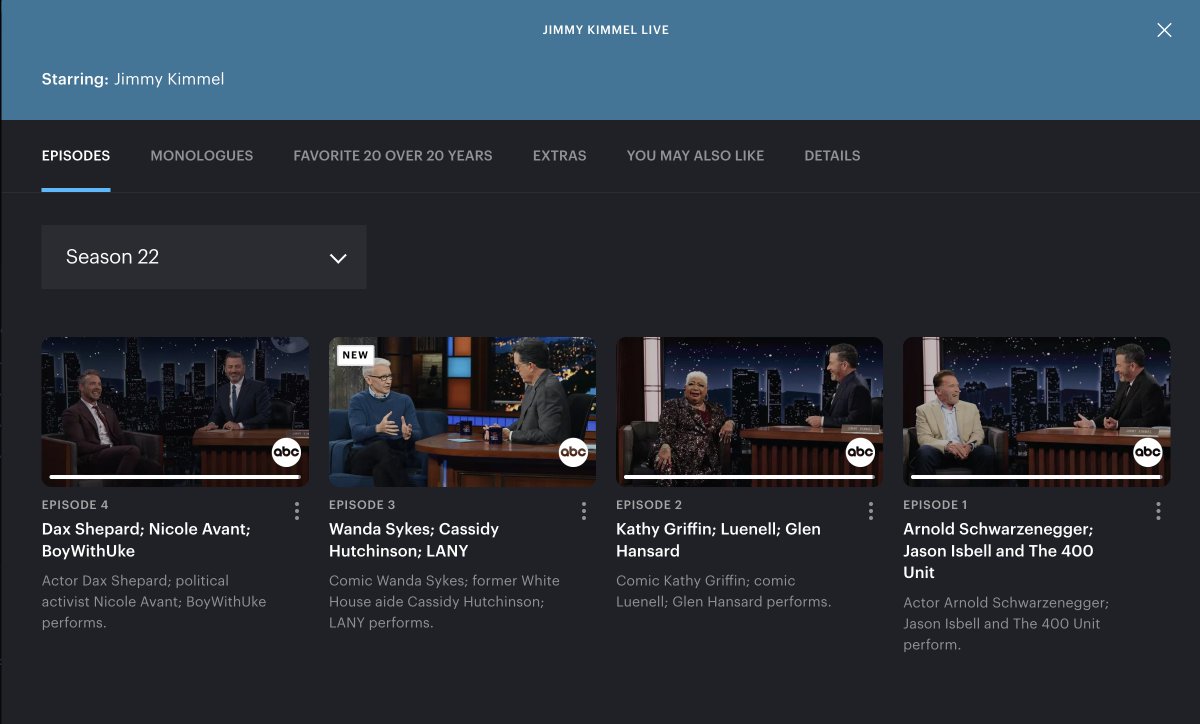Click the EPISODE 3 label
This screenshot has height=724, width=1200.
pyautogui.click(x=362, y=505)
